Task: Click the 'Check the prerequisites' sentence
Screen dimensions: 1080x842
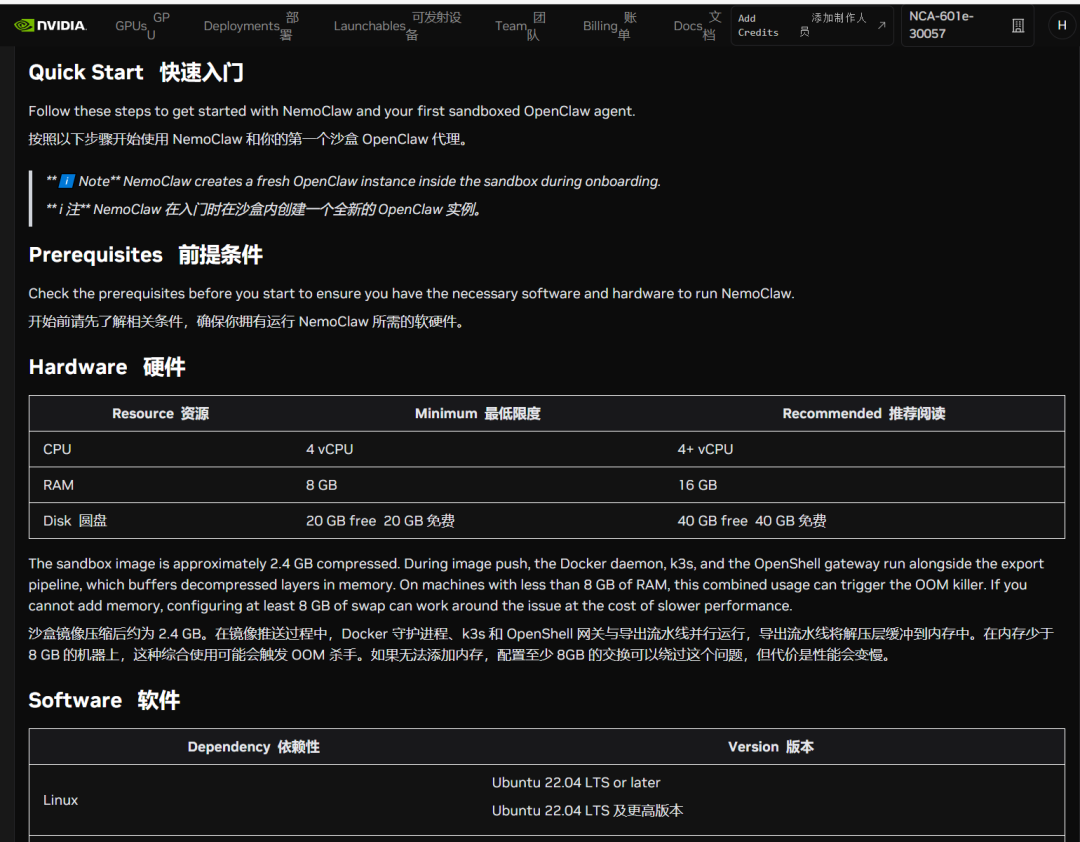Action: (411, 294)
